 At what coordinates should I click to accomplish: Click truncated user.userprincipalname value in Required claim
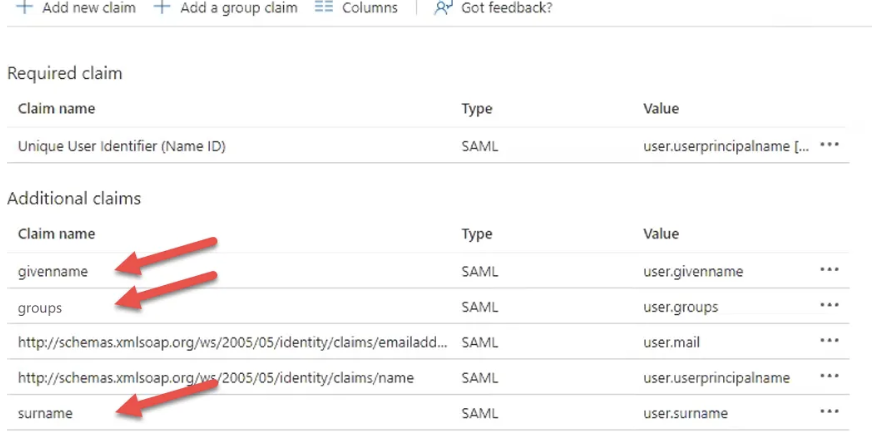pyautogui.click(x=726, y=146)
